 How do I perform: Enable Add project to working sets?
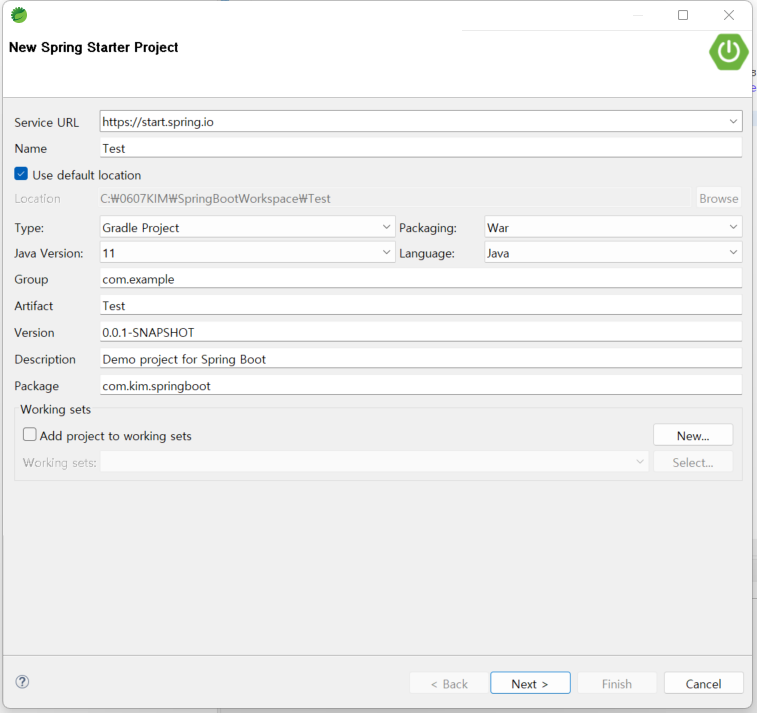point(29,434)
